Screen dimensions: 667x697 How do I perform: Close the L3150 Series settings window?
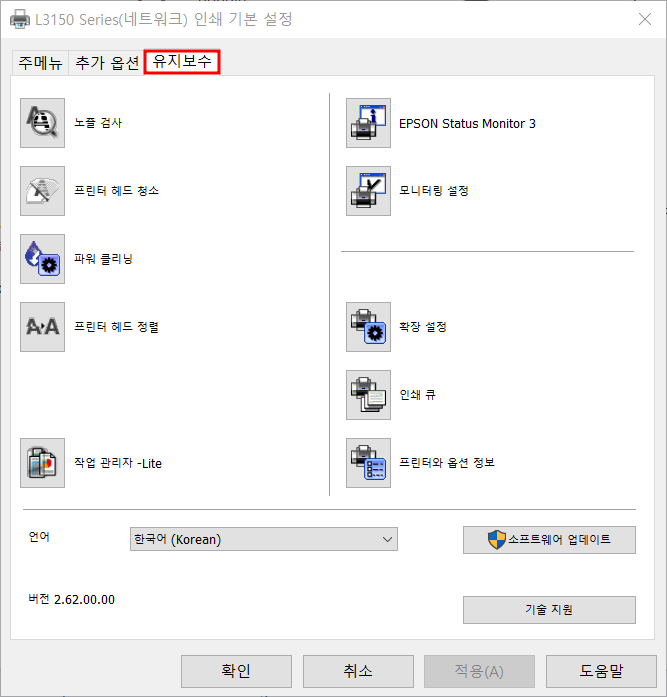[x=645, y=19]
